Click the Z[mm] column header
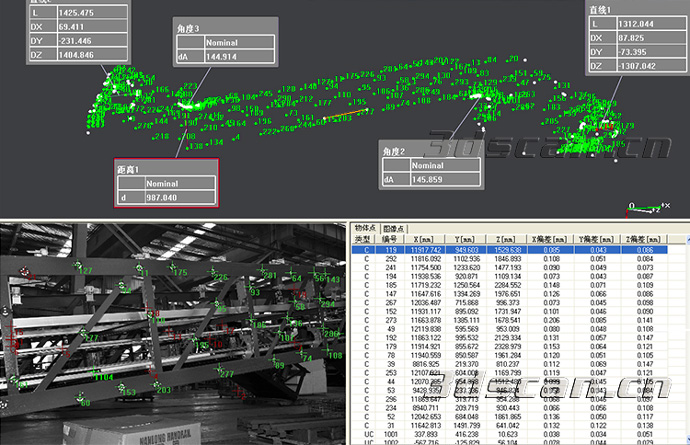 tap(535, 239)
